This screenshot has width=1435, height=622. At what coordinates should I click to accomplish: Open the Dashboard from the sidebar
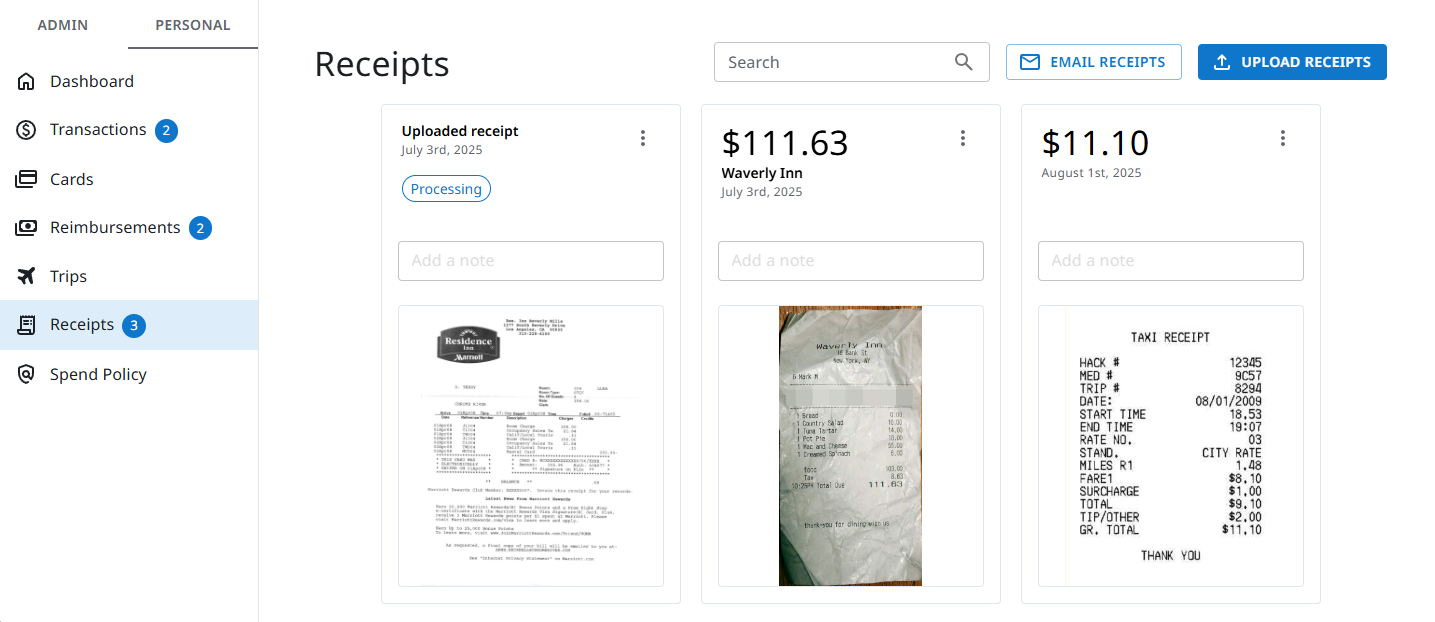[x=91, y=81]
